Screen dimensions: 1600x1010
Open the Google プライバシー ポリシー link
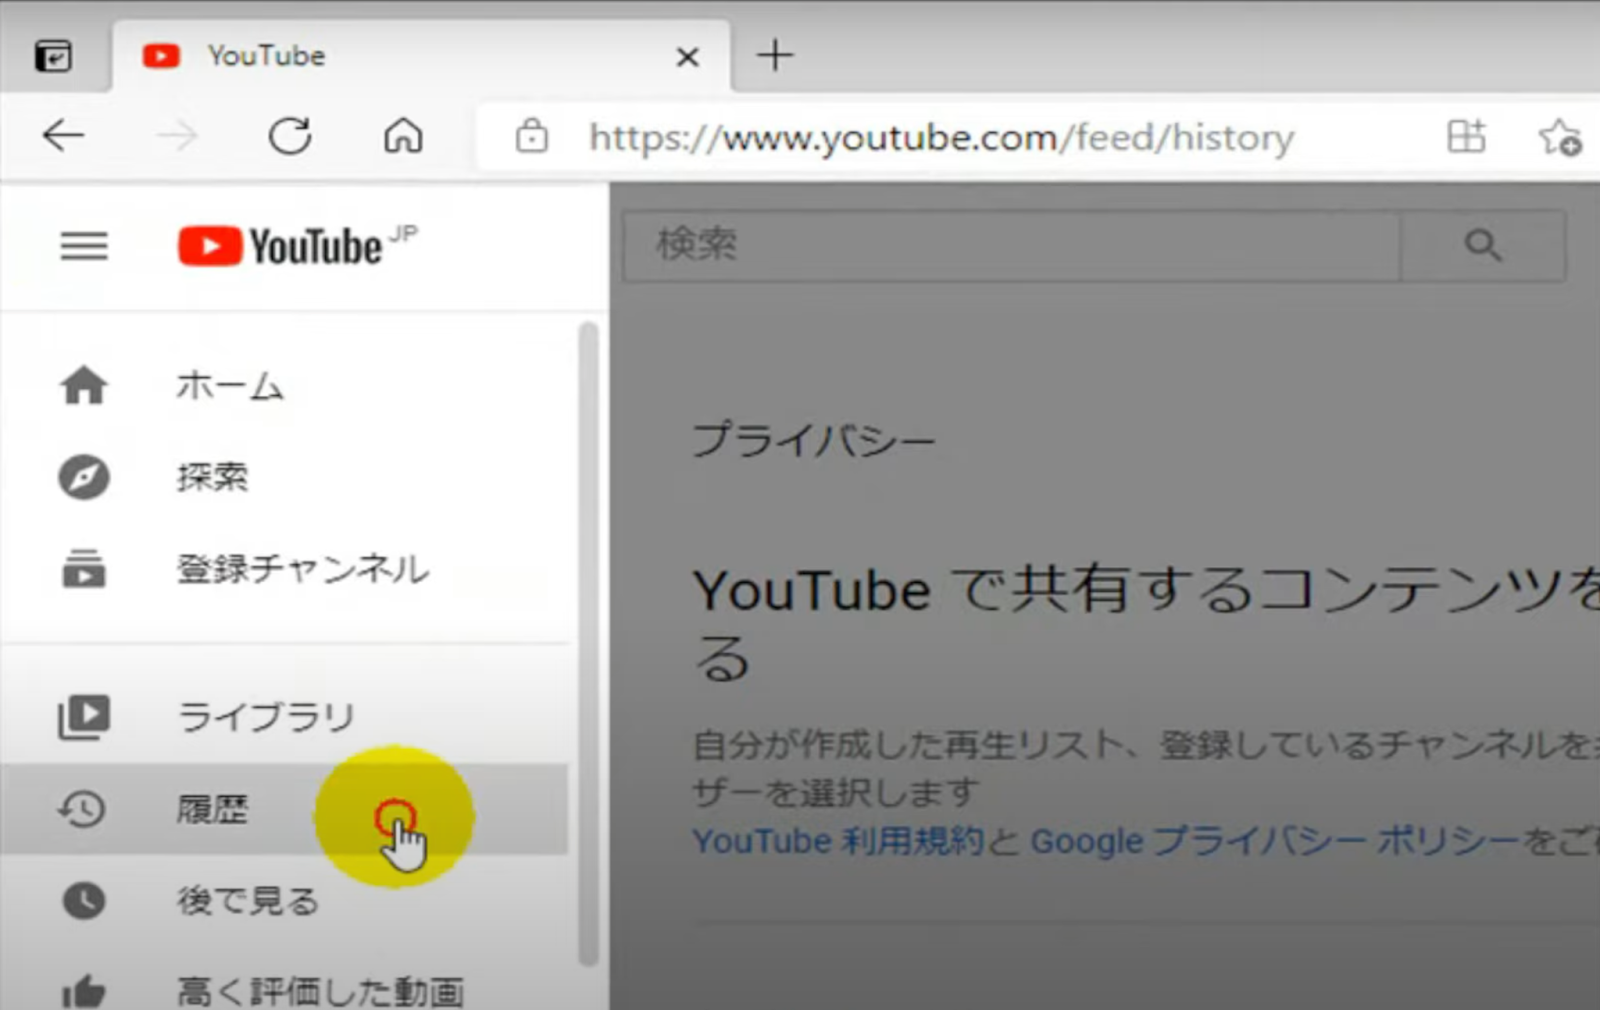pyautogui.click(x=1274, y=841)
